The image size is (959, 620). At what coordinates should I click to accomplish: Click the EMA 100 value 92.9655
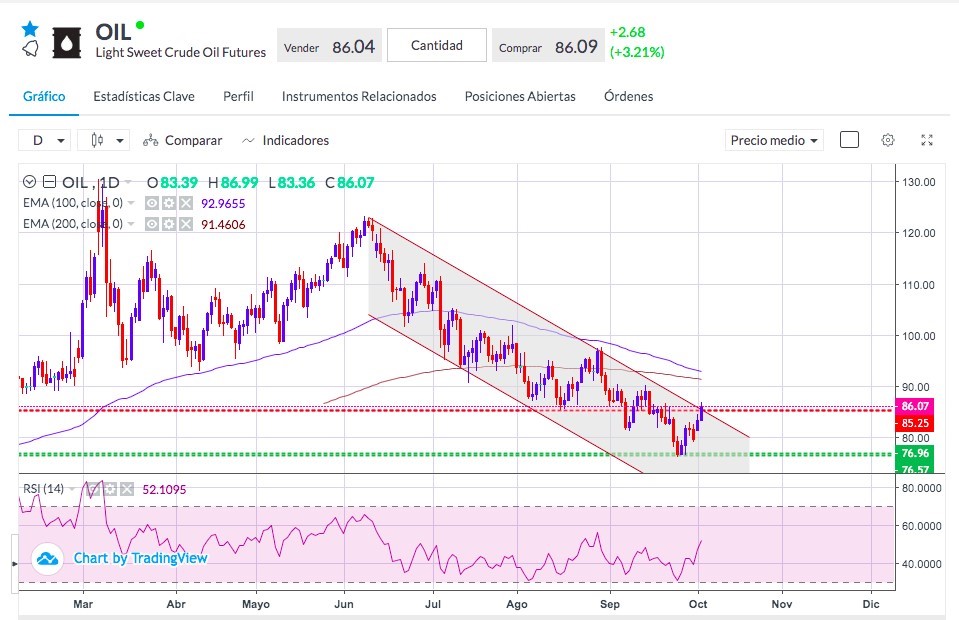(223, 204)
